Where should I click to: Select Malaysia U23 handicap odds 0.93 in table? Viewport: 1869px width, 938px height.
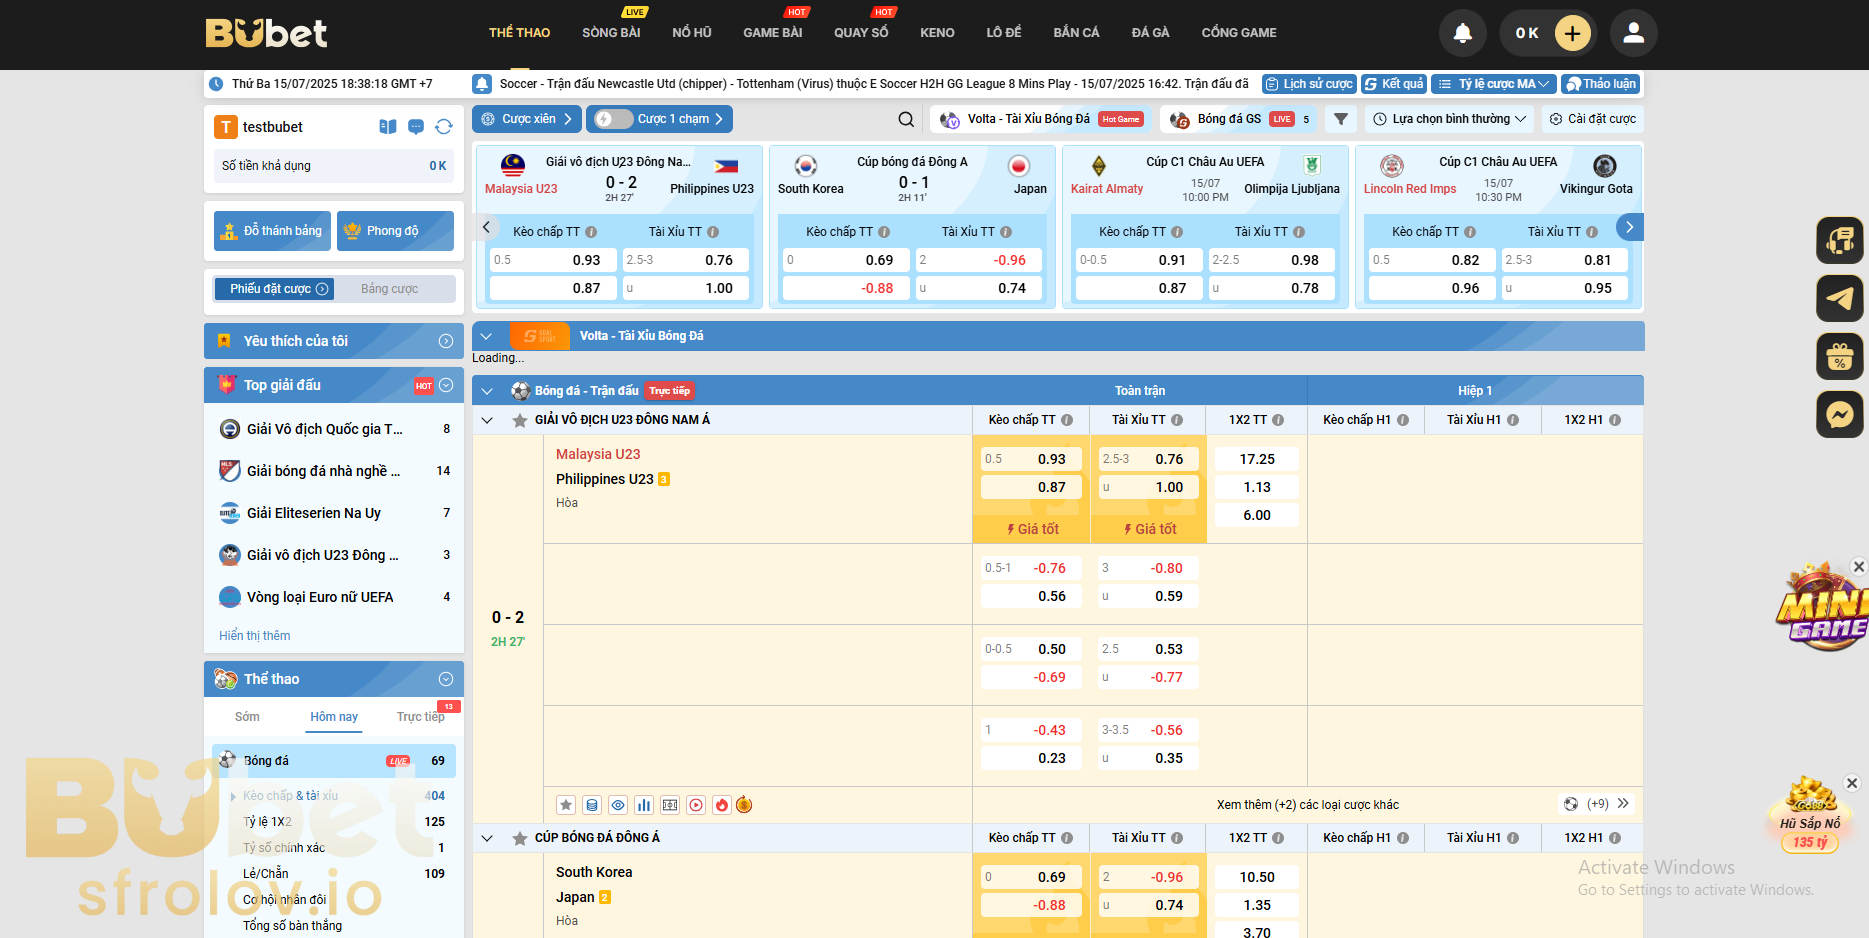[1031, 459]
